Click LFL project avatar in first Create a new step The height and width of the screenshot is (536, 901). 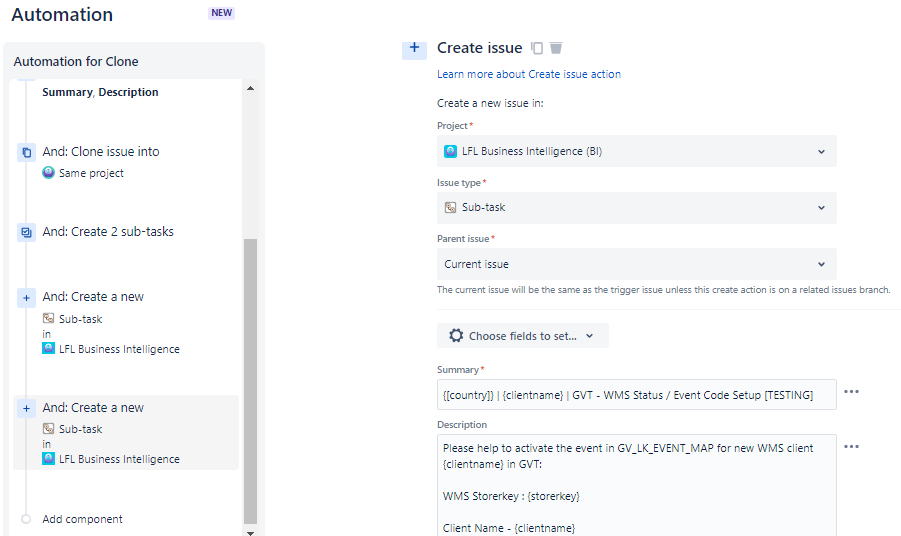tap(48, 348)
